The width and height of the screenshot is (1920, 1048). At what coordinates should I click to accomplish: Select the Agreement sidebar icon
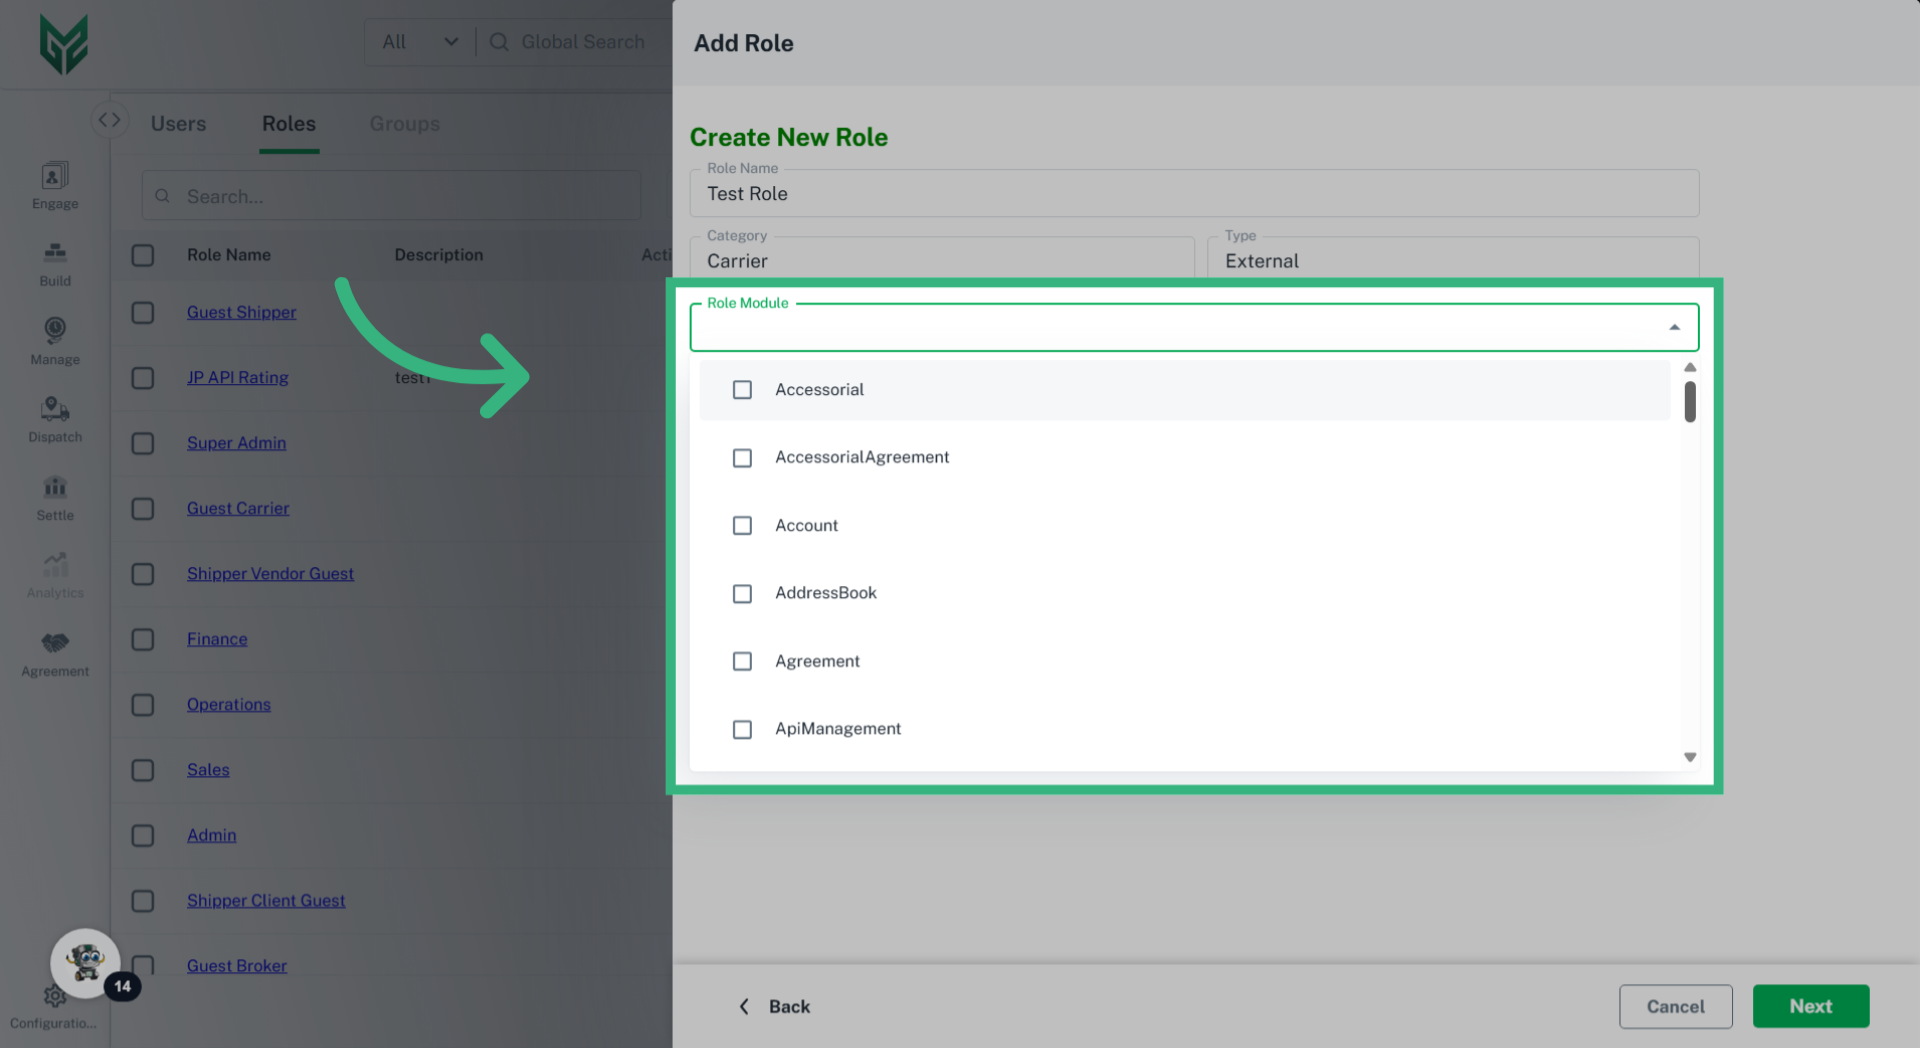(x=54, y=653)
